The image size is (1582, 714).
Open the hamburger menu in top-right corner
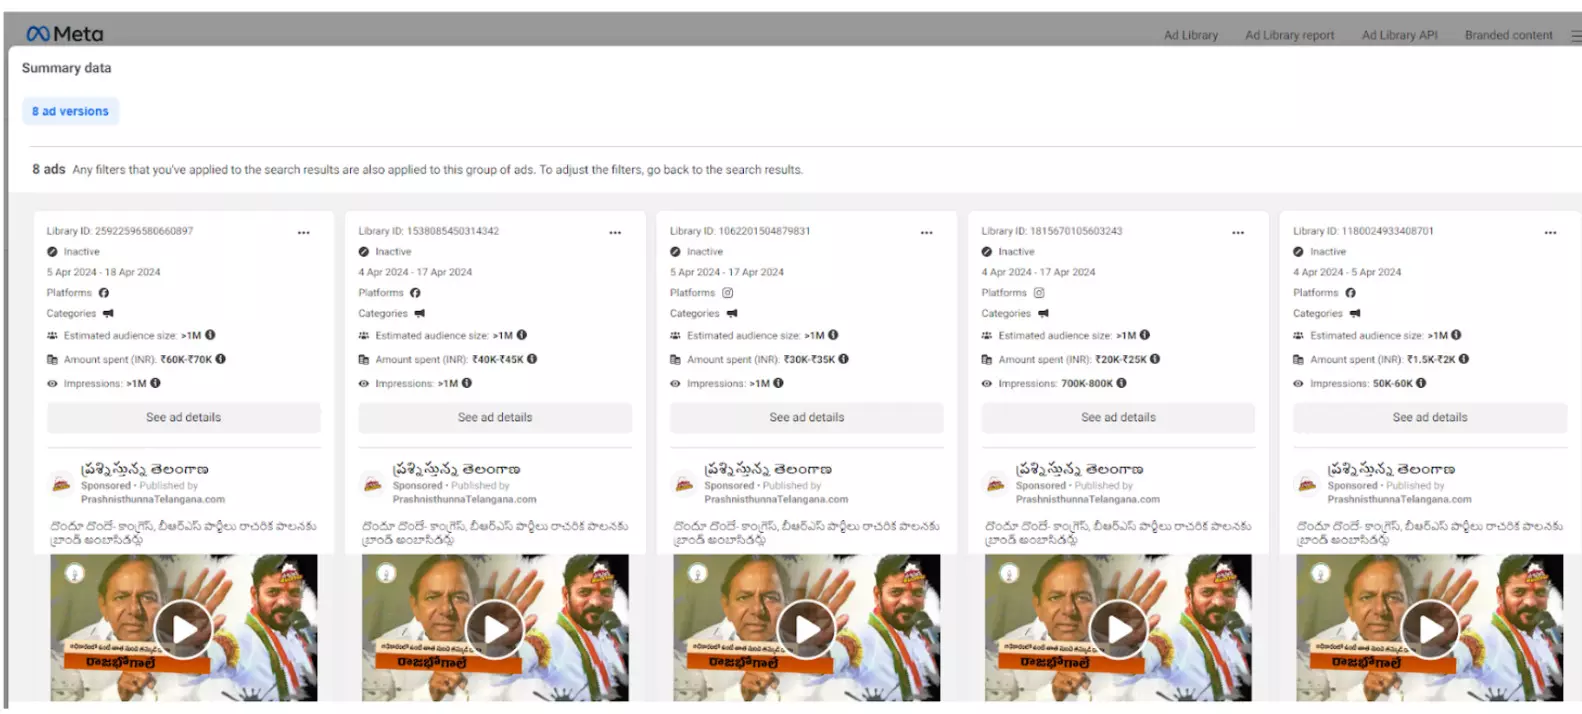[x=1575, y=36]
